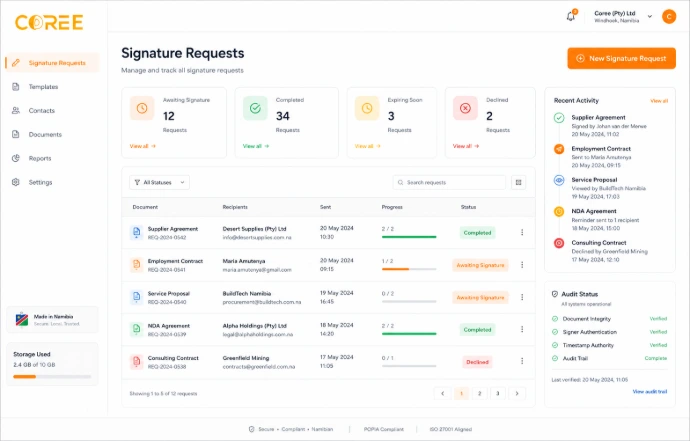Click the Service Proposal viewed eye icon
This screenshot has height=441, width=690.
pyautogui.click(x=559, y=180)
